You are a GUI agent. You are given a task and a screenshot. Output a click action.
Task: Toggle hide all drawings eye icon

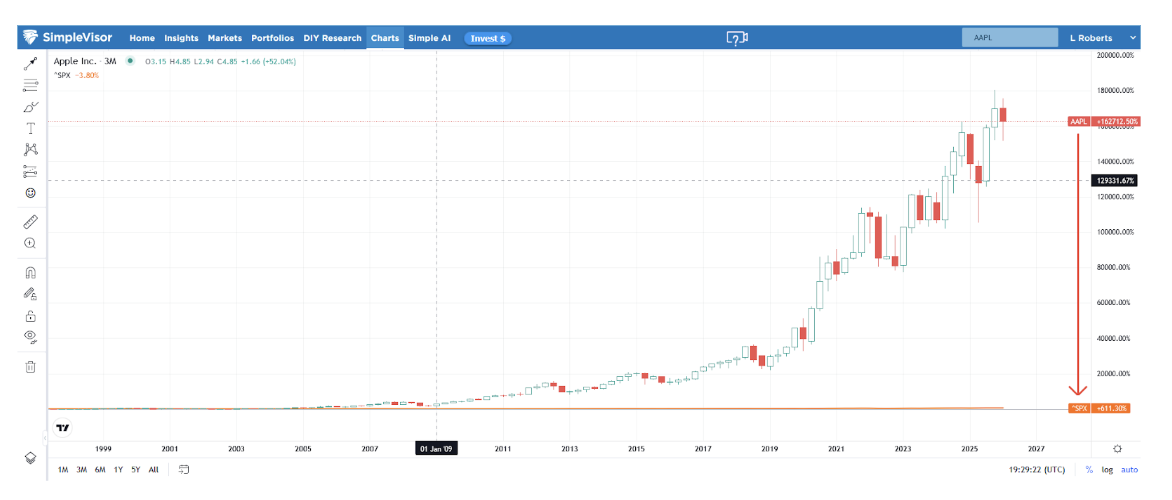[31, 336]
